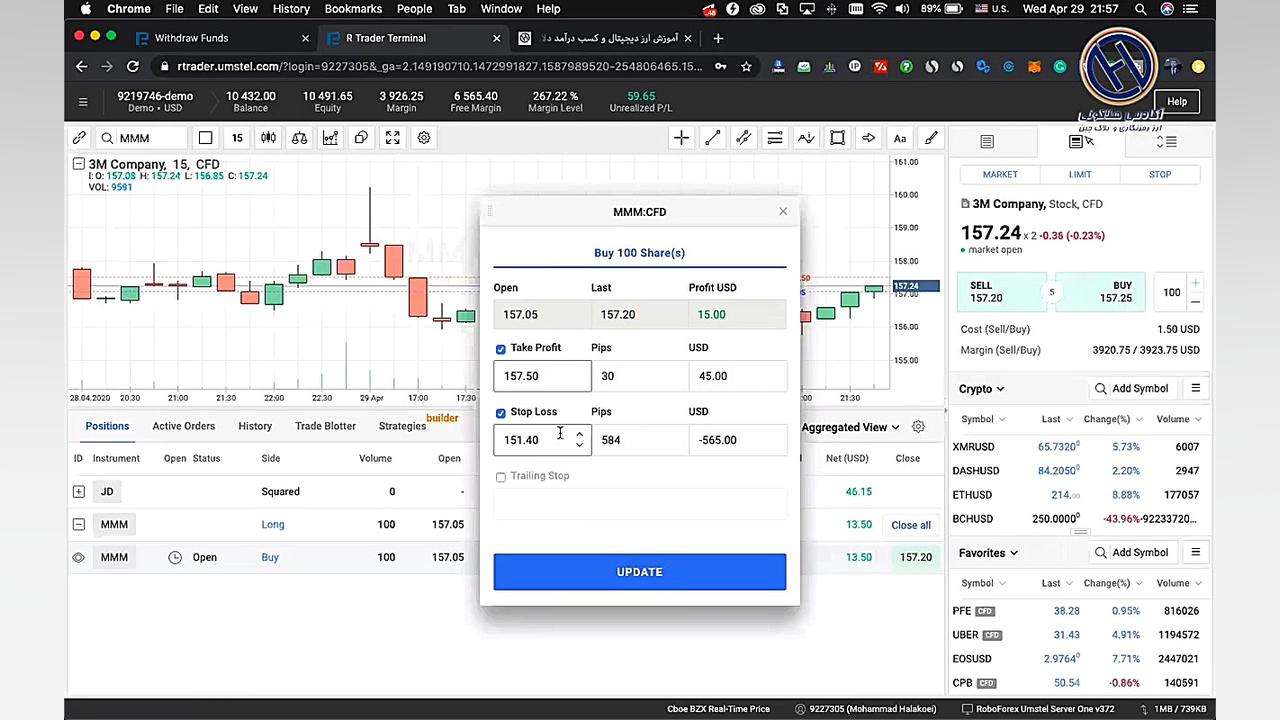The width and height of the screenshot is (1280, 720).
Task: Enable the Trailing Stop checkbox
Action: (x=501, y=477)
